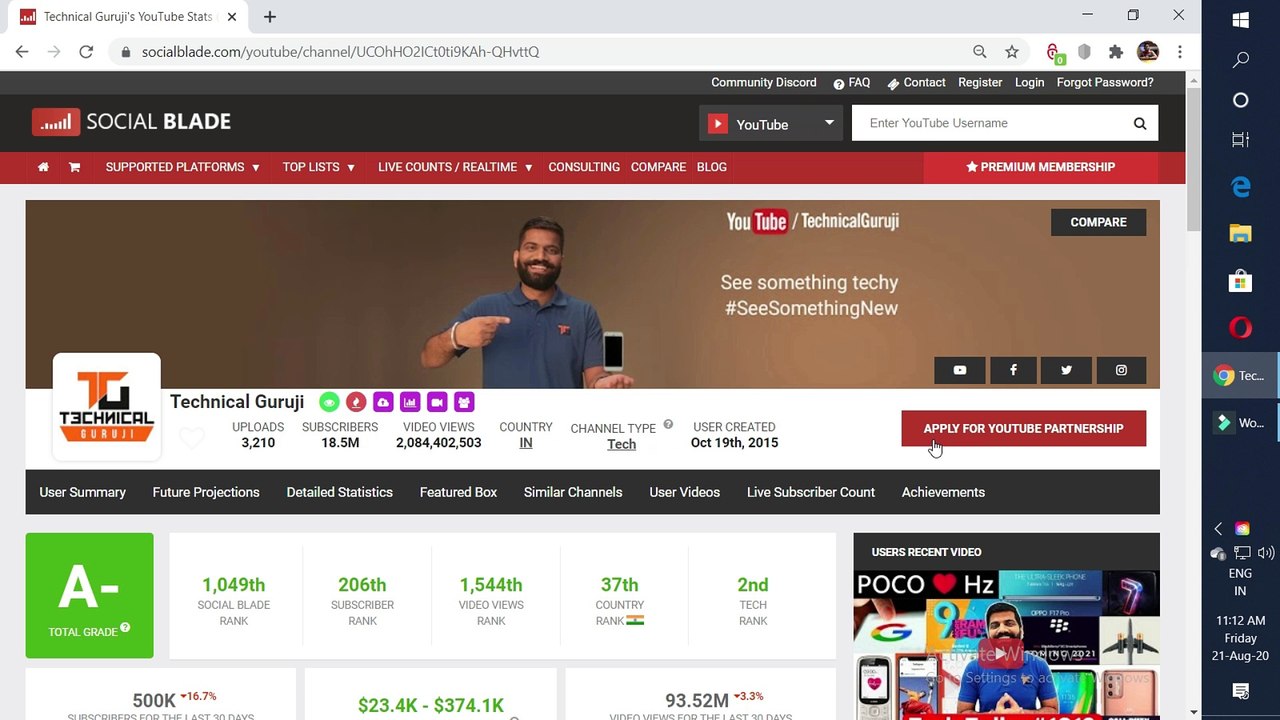Click the purple video camera badge icon
Viewport: 1280px width, 720px height.
point(437,402)
